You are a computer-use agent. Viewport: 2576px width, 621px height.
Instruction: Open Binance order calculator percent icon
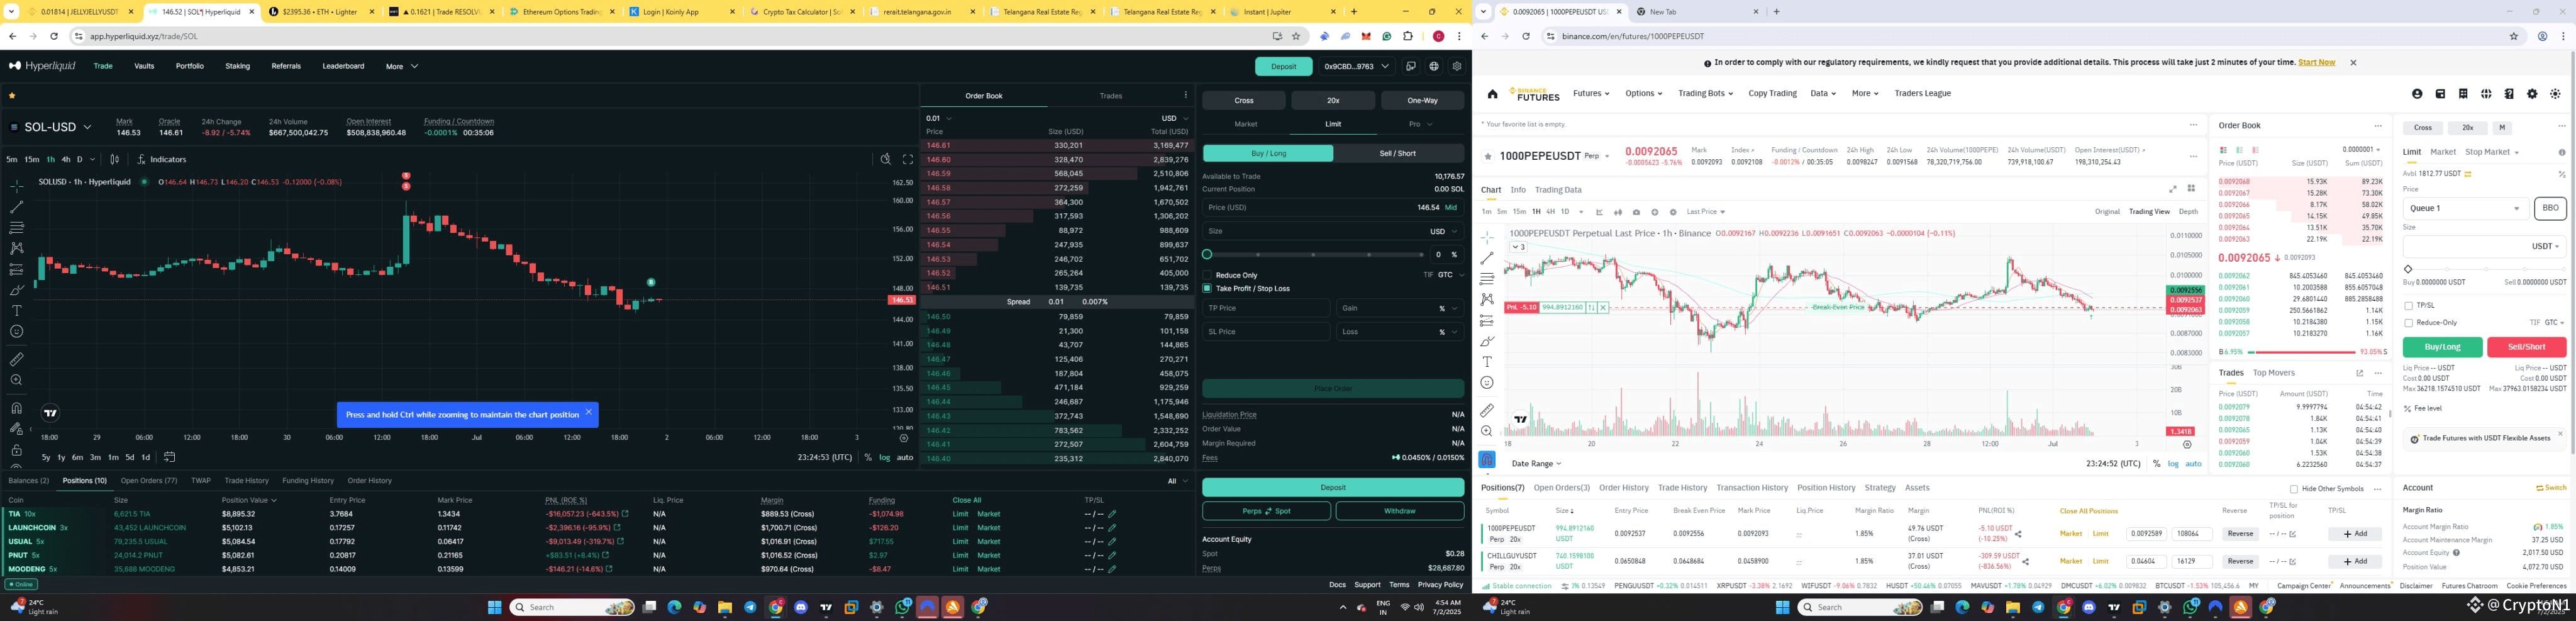point(2562,174)
